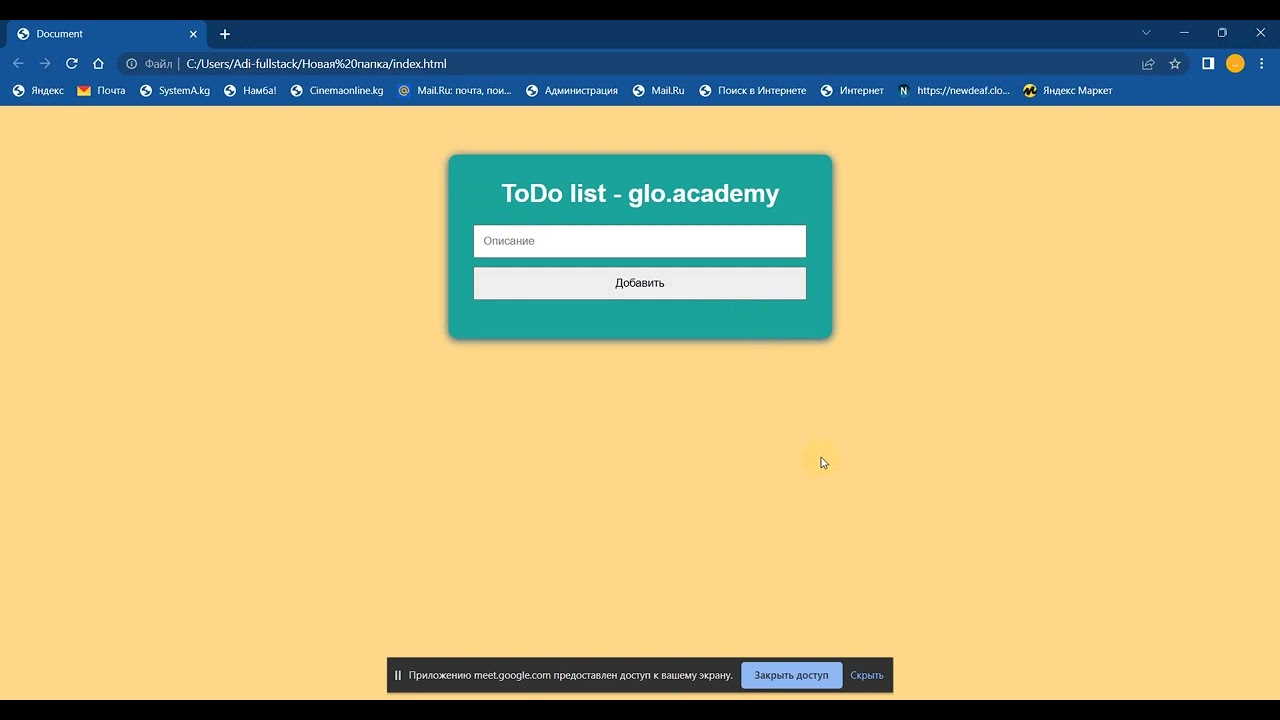The image size is (1280, 720).
Task: Open the SystemA.kg bookmark
Action: [x=175, y=90]
